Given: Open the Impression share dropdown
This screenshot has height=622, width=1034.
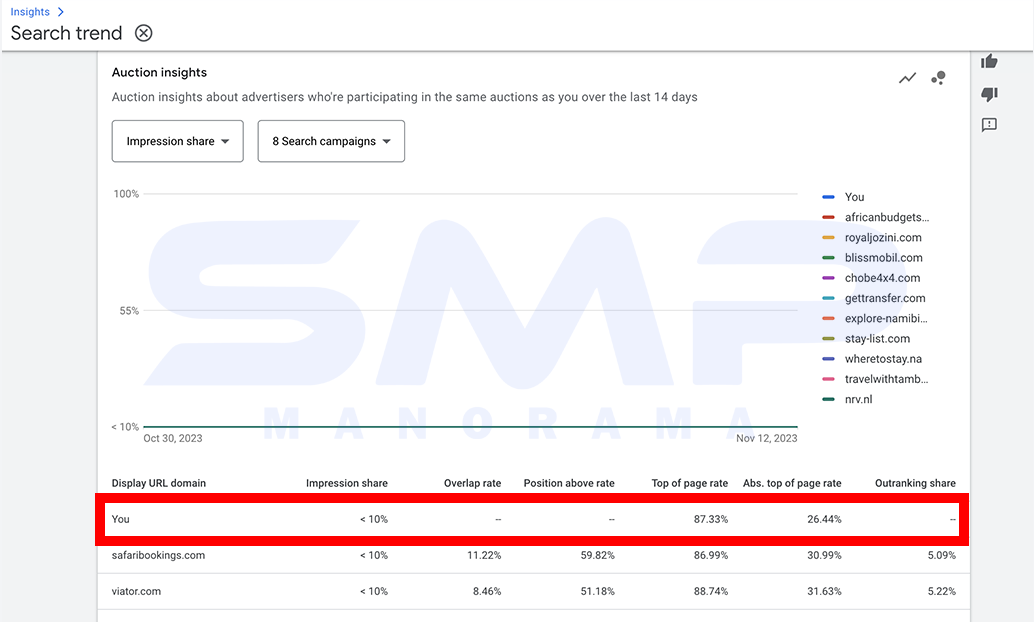Looking at the screenshot, I should [177, 141].
